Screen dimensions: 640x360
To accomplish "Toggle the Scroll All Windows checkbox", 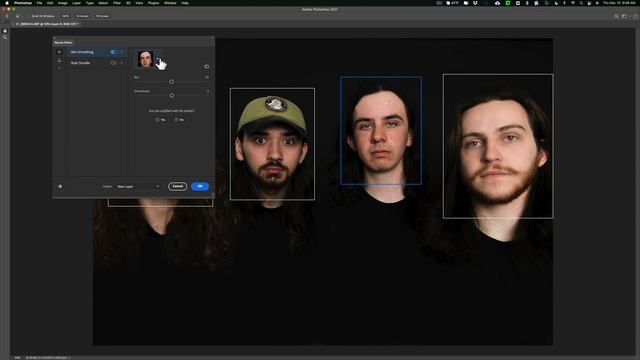I will tap(42, 16).
